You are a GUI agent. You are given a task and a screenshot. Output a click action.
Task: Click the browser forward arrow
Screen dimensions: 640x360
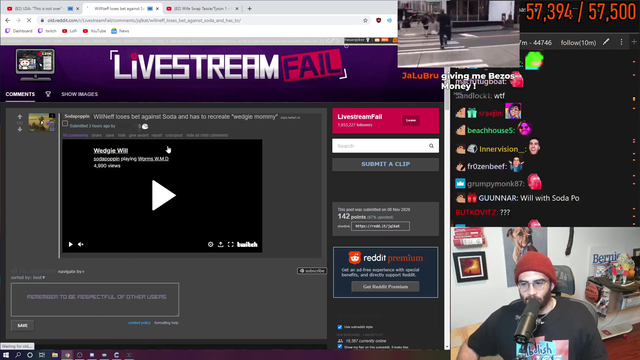pyautogui.click(x=18, y=20)
